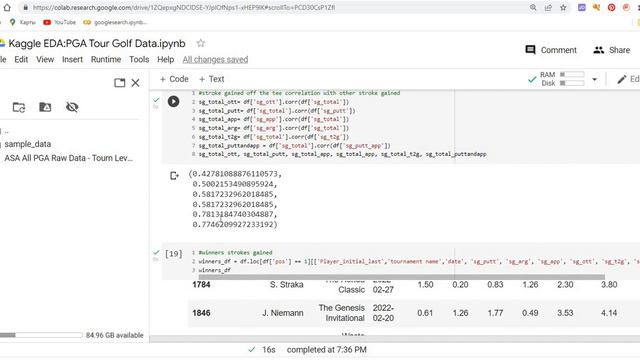Viewport: 640px width, 360px height.
Task: Click the 0.42781088876110573 output value
Action: pyautogui.click(x=236, y=174)
